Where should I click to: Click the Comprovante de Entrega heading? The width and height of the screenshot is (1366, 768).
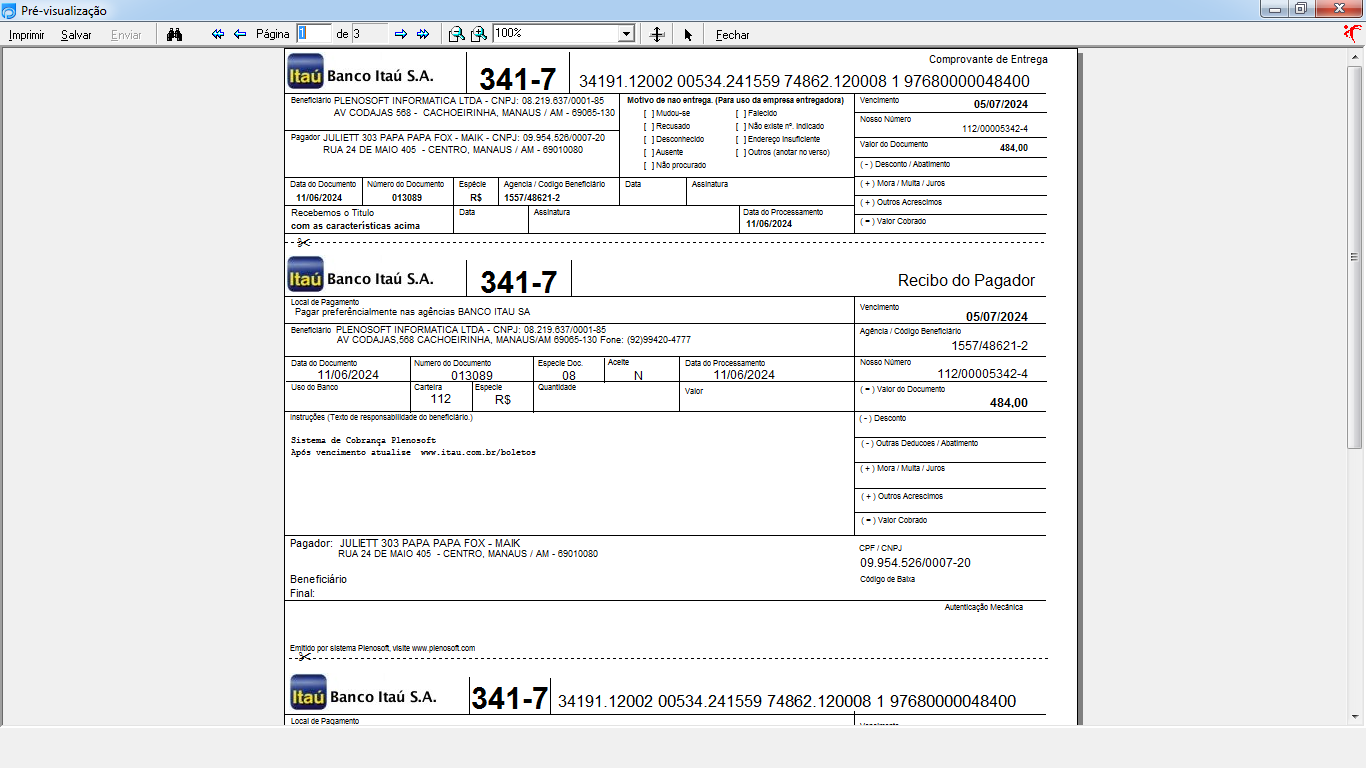(988, 59)
